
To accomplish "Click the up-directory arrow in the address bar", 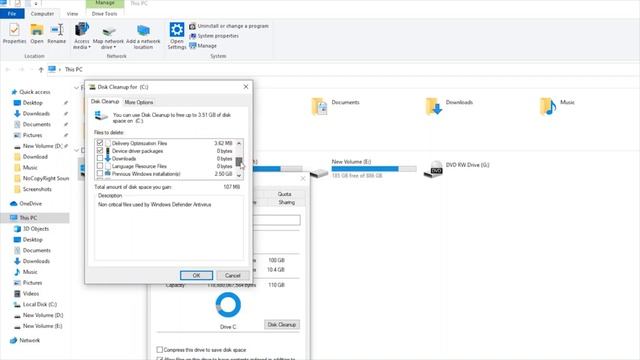I will pos(41,69).
